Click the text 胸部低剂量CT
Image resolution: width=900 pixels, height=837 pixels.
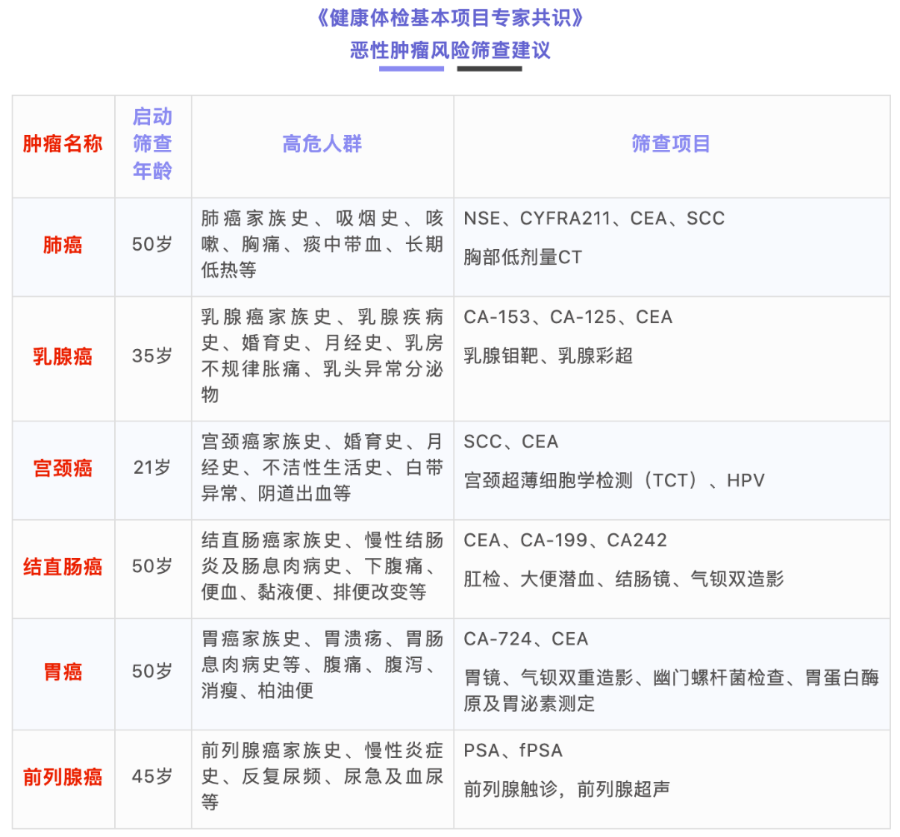pos(522,257)
